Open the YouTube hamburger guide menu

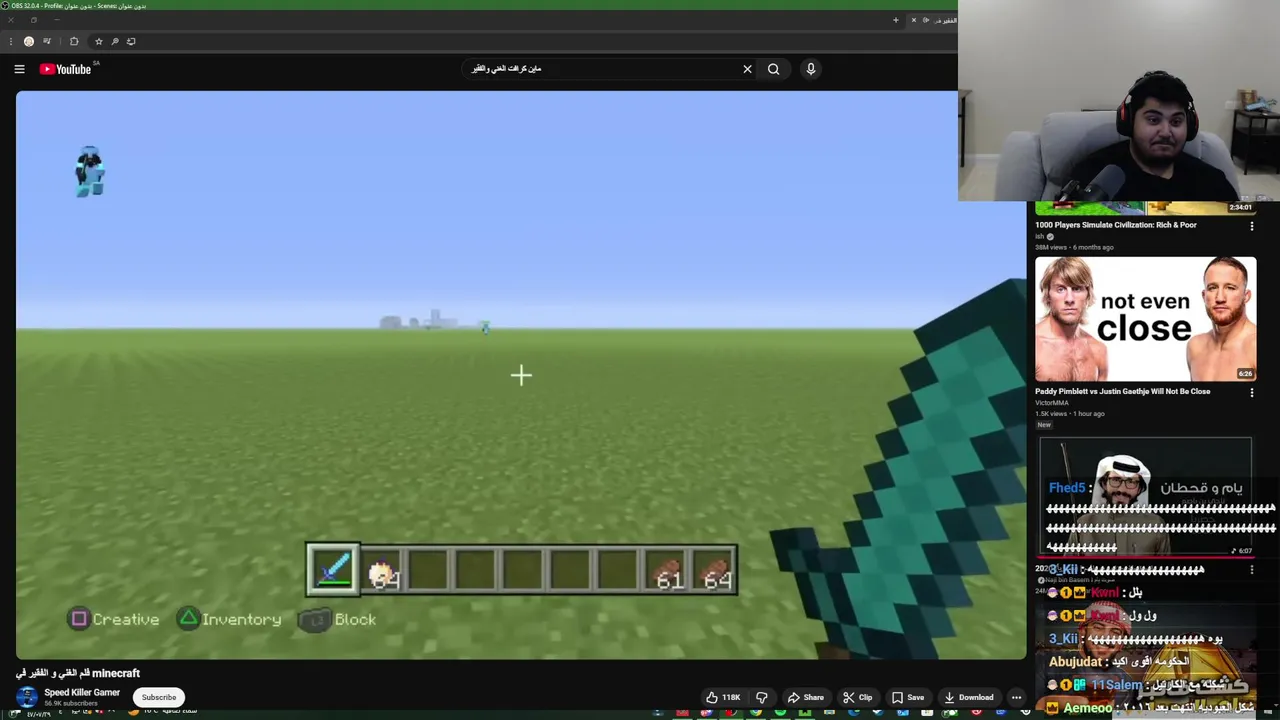click(x=19, y=69)
